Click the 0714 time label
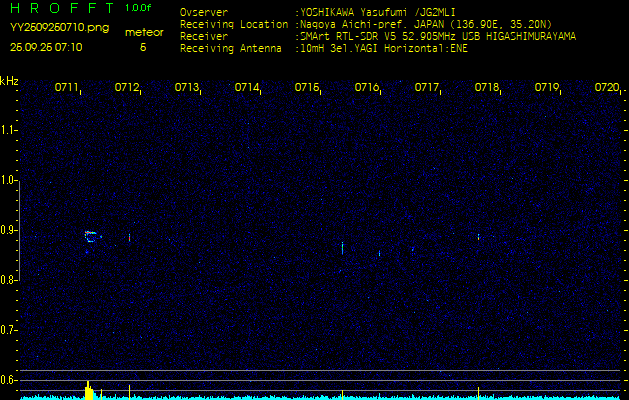629x400 pixels. (247, 88)
